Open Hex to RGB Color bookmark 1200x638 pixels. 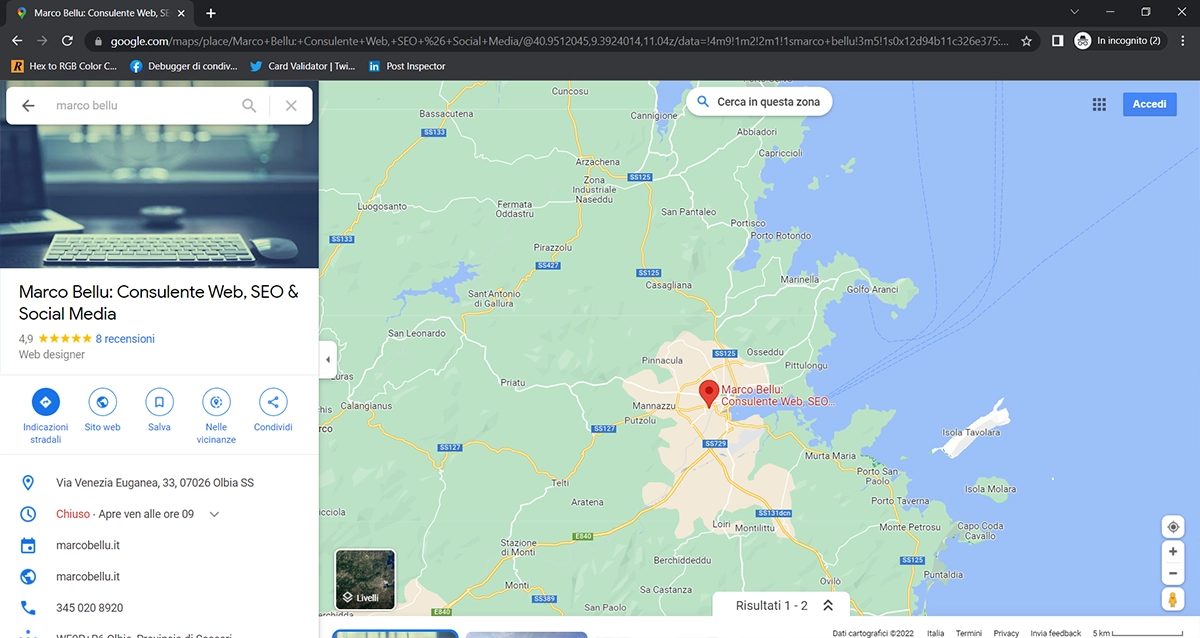64,66
